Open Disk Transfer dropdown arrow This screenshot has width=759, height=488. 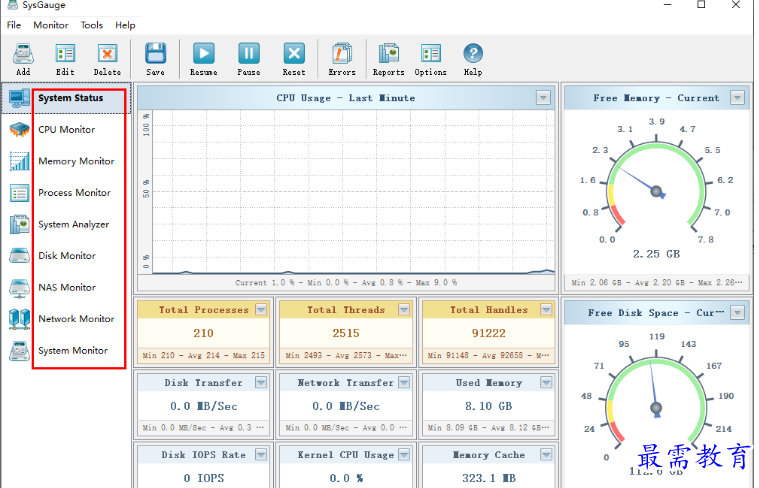pos(261,382)
